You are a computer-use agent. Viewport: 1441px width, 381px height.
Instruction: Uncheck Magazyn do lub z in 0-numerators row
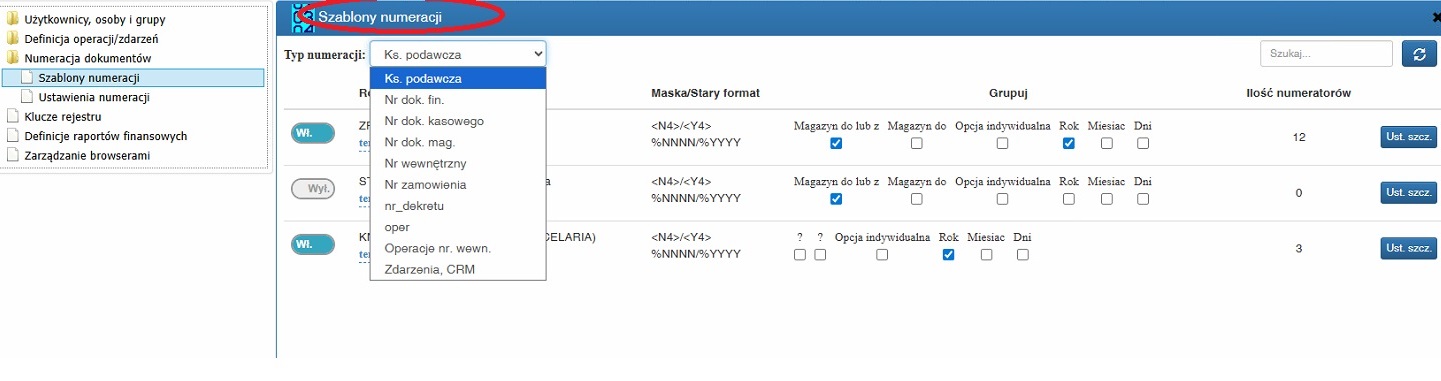[836, 199]
